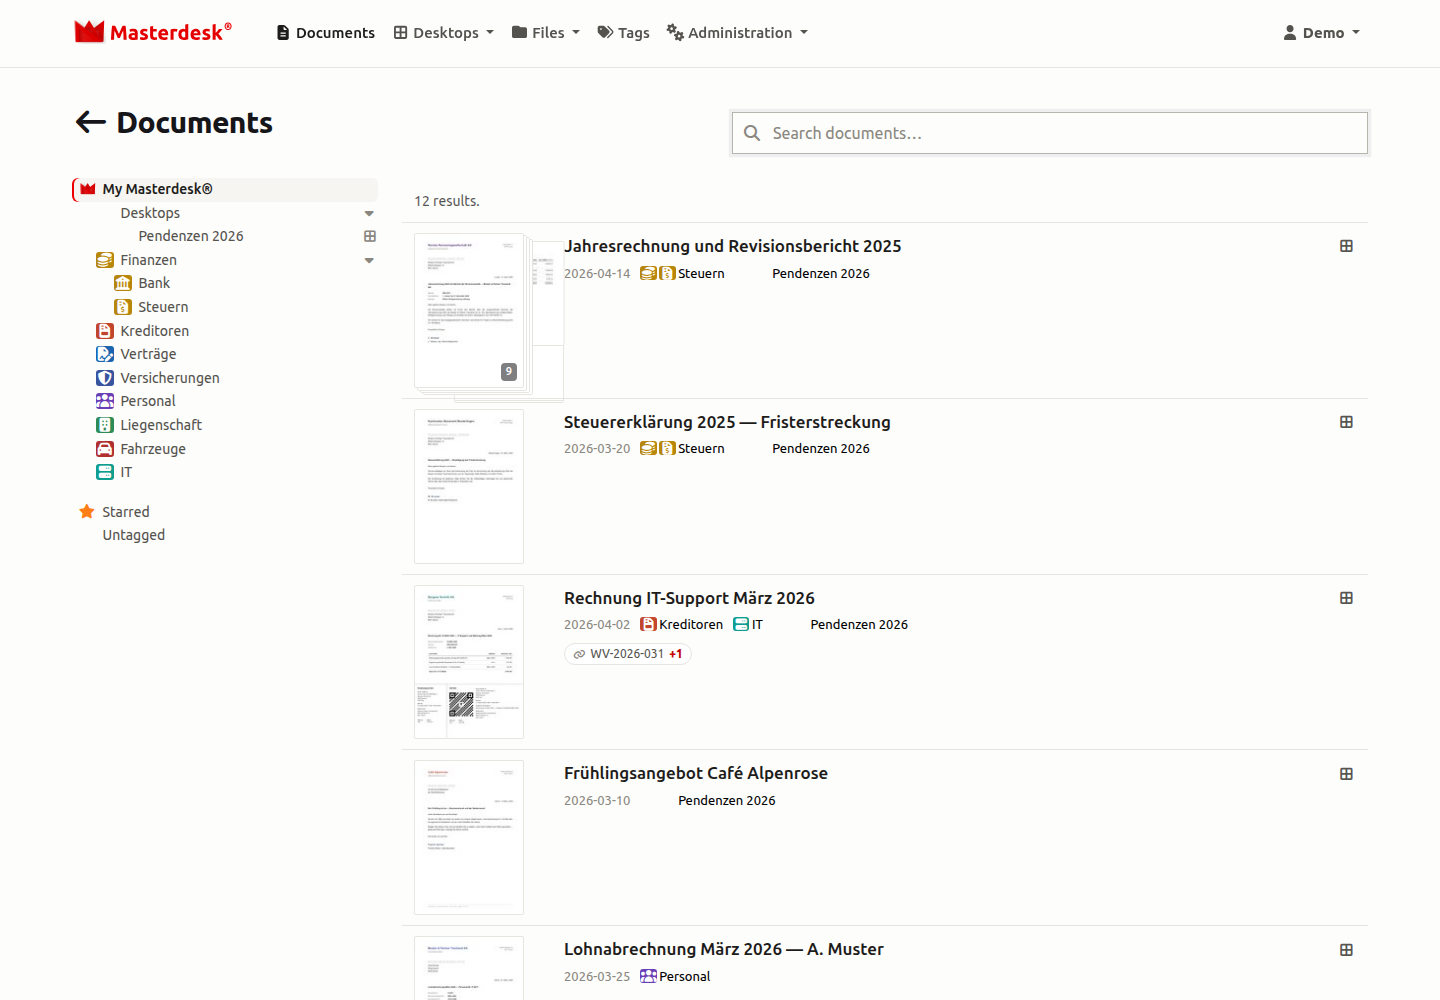Viewport: 1440px width, 1000px height.
Task: Click desktop grid icon for Jahresrechnung und Revisionsbericht 2025
Action: click(x=1347, y=246)
